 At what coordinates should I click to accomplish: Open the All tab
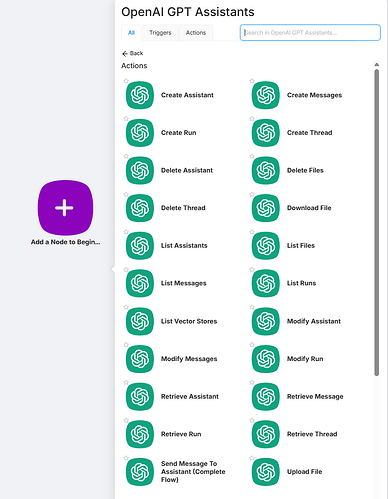click(x=131, y=33)
